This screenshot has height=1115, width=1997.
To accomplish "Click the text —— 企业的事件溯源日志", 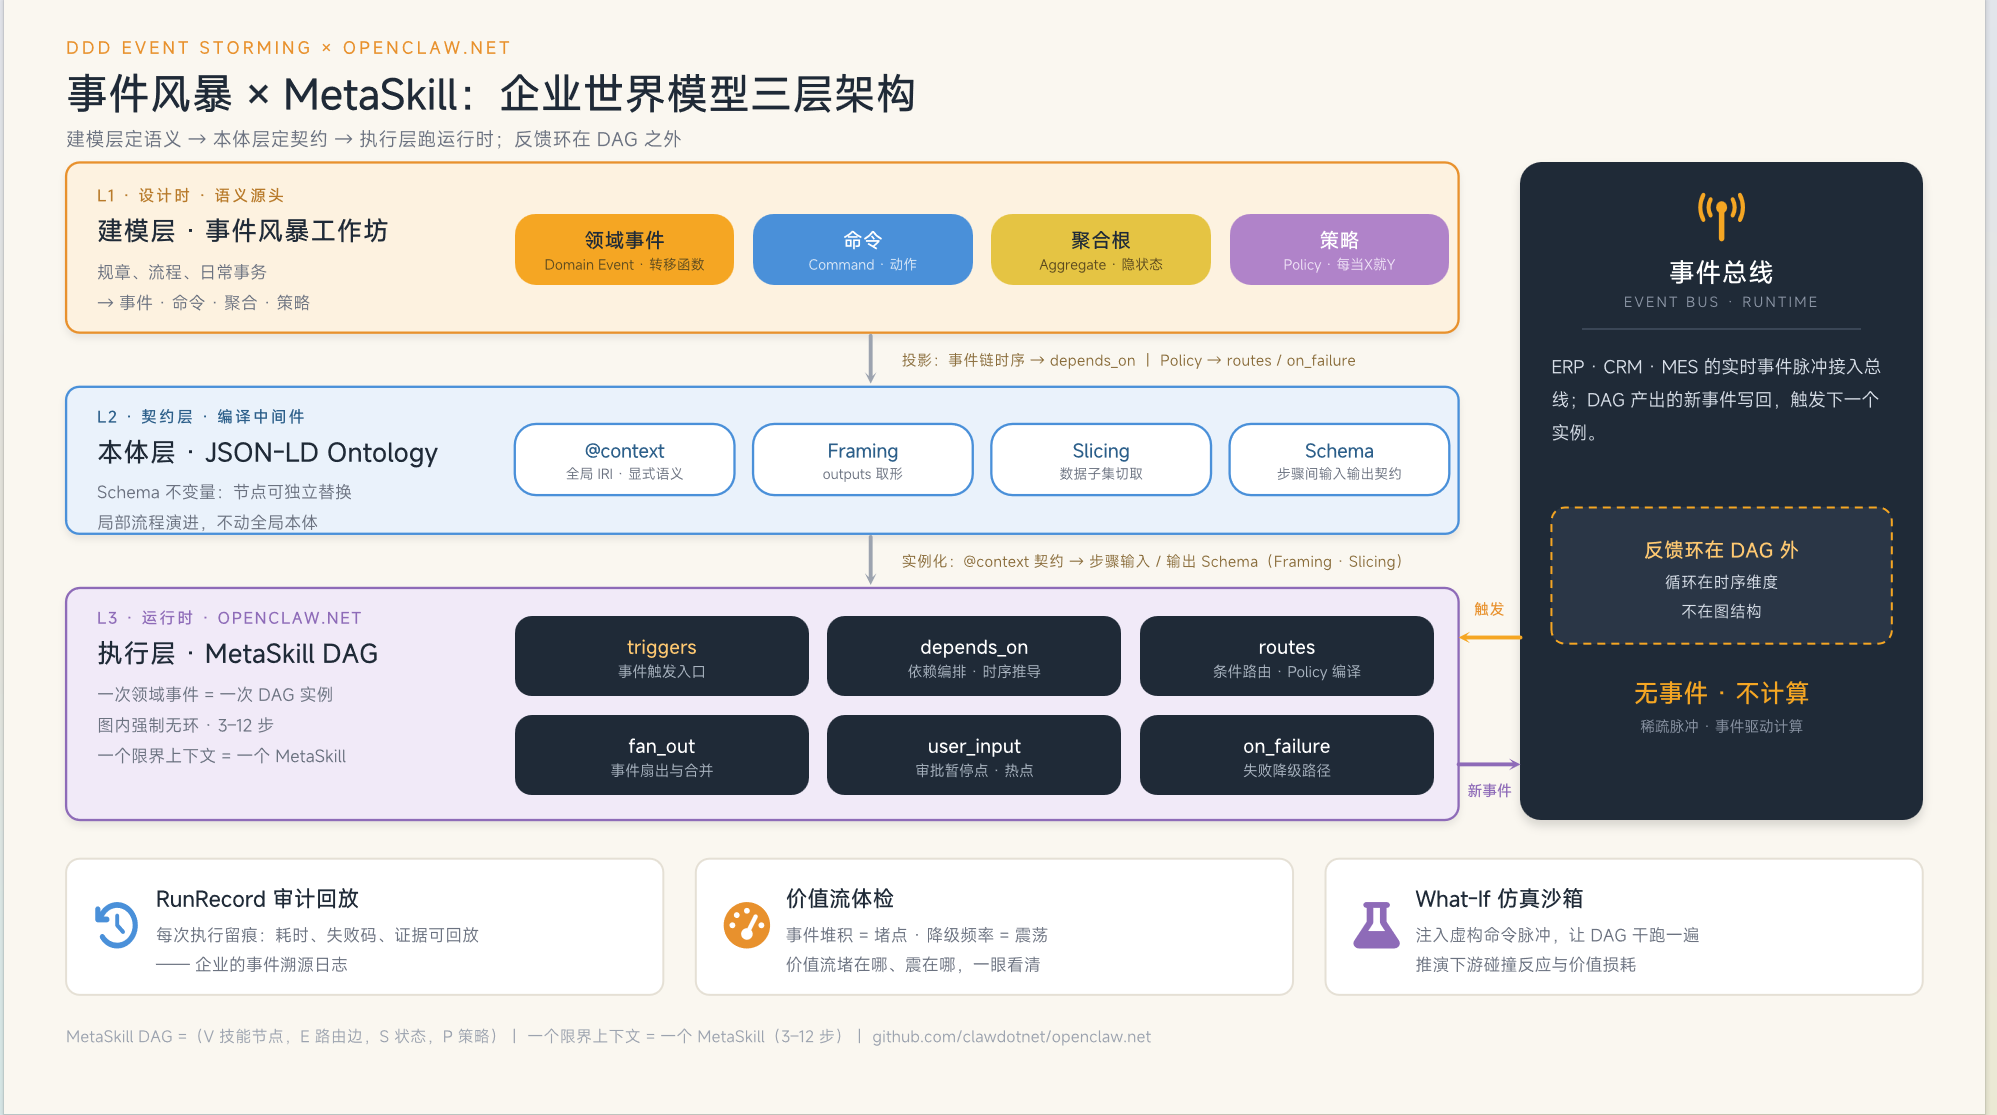I will click(x=251, y=965).
